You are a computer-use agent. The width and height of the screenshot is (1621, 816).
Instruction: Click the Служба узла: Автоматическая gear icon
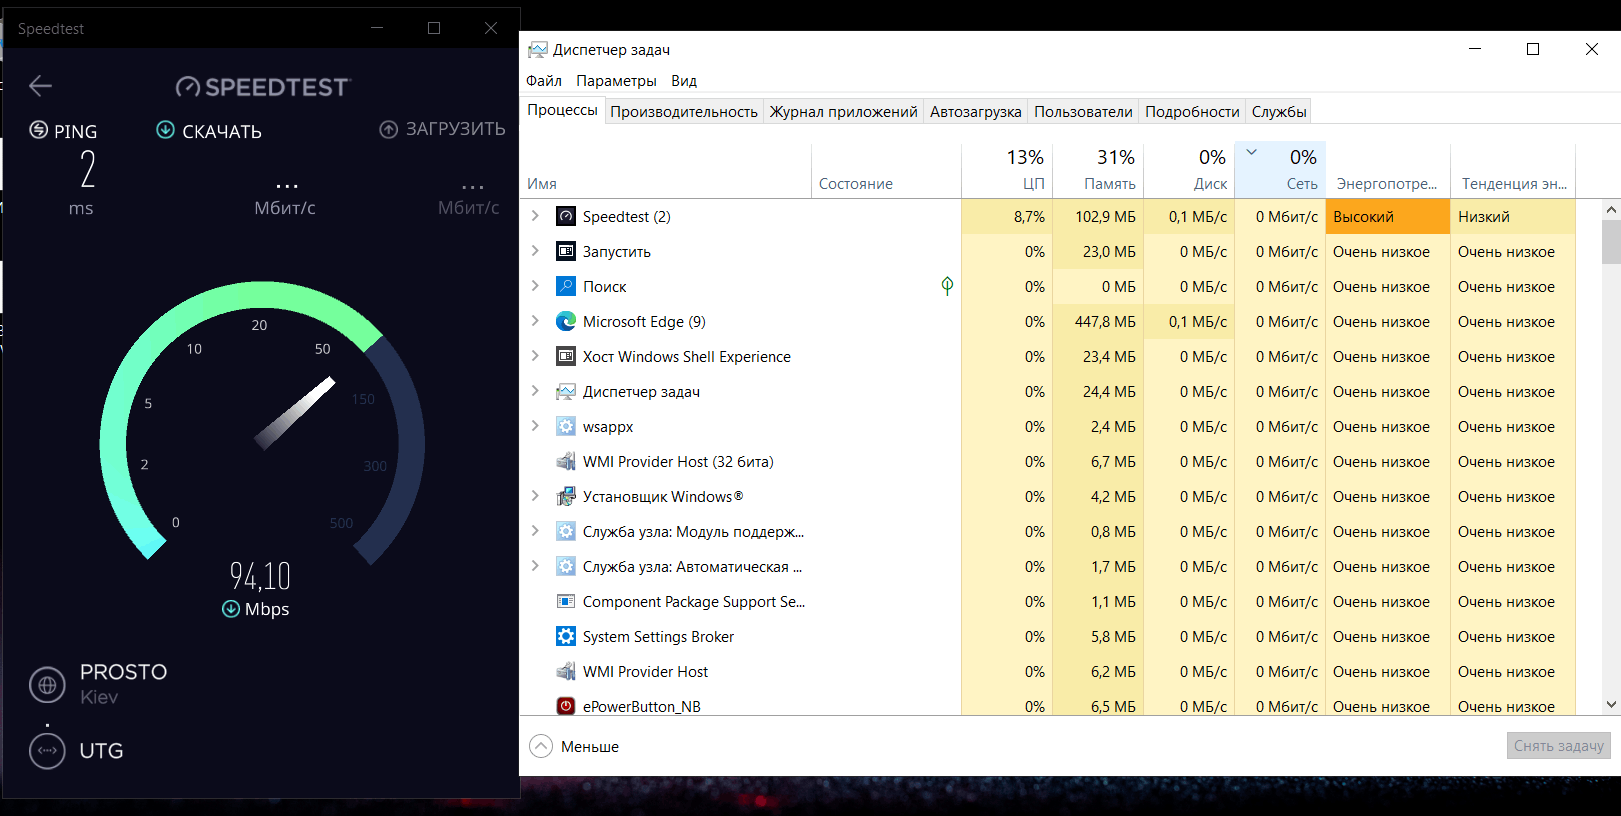click(x=566, y=566)
